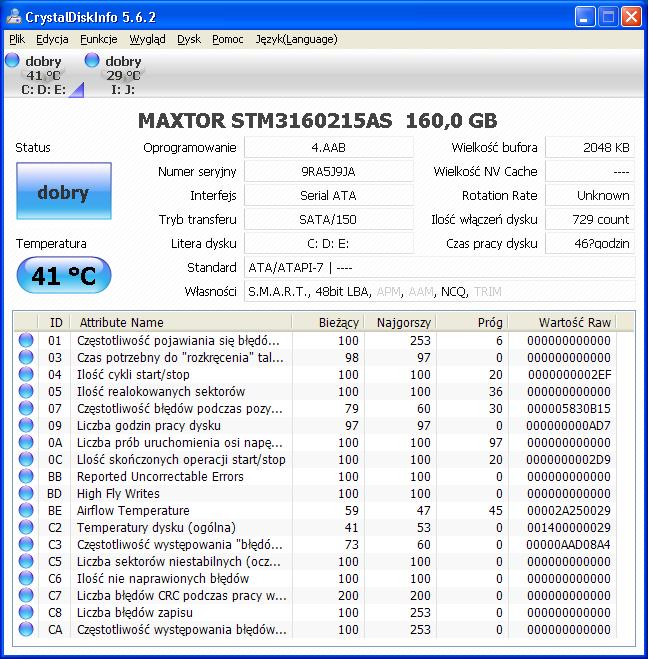Viewport: 649px width, 659px height.
Task: Click raw value 000005830B15
Action: (x=569, y=409)
